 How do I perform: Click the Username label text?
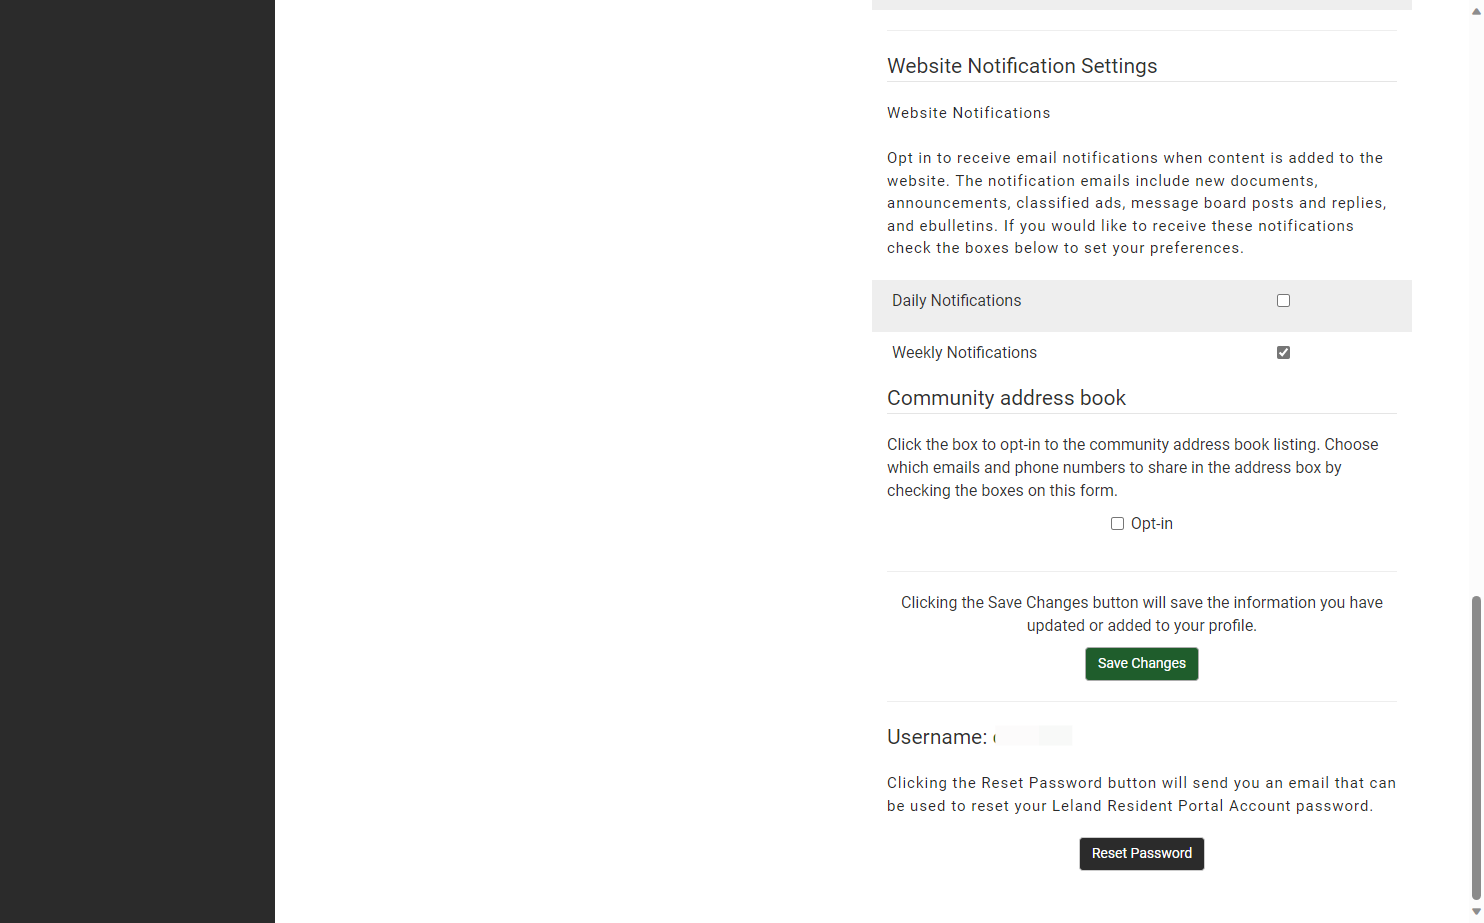coord(937,737)
